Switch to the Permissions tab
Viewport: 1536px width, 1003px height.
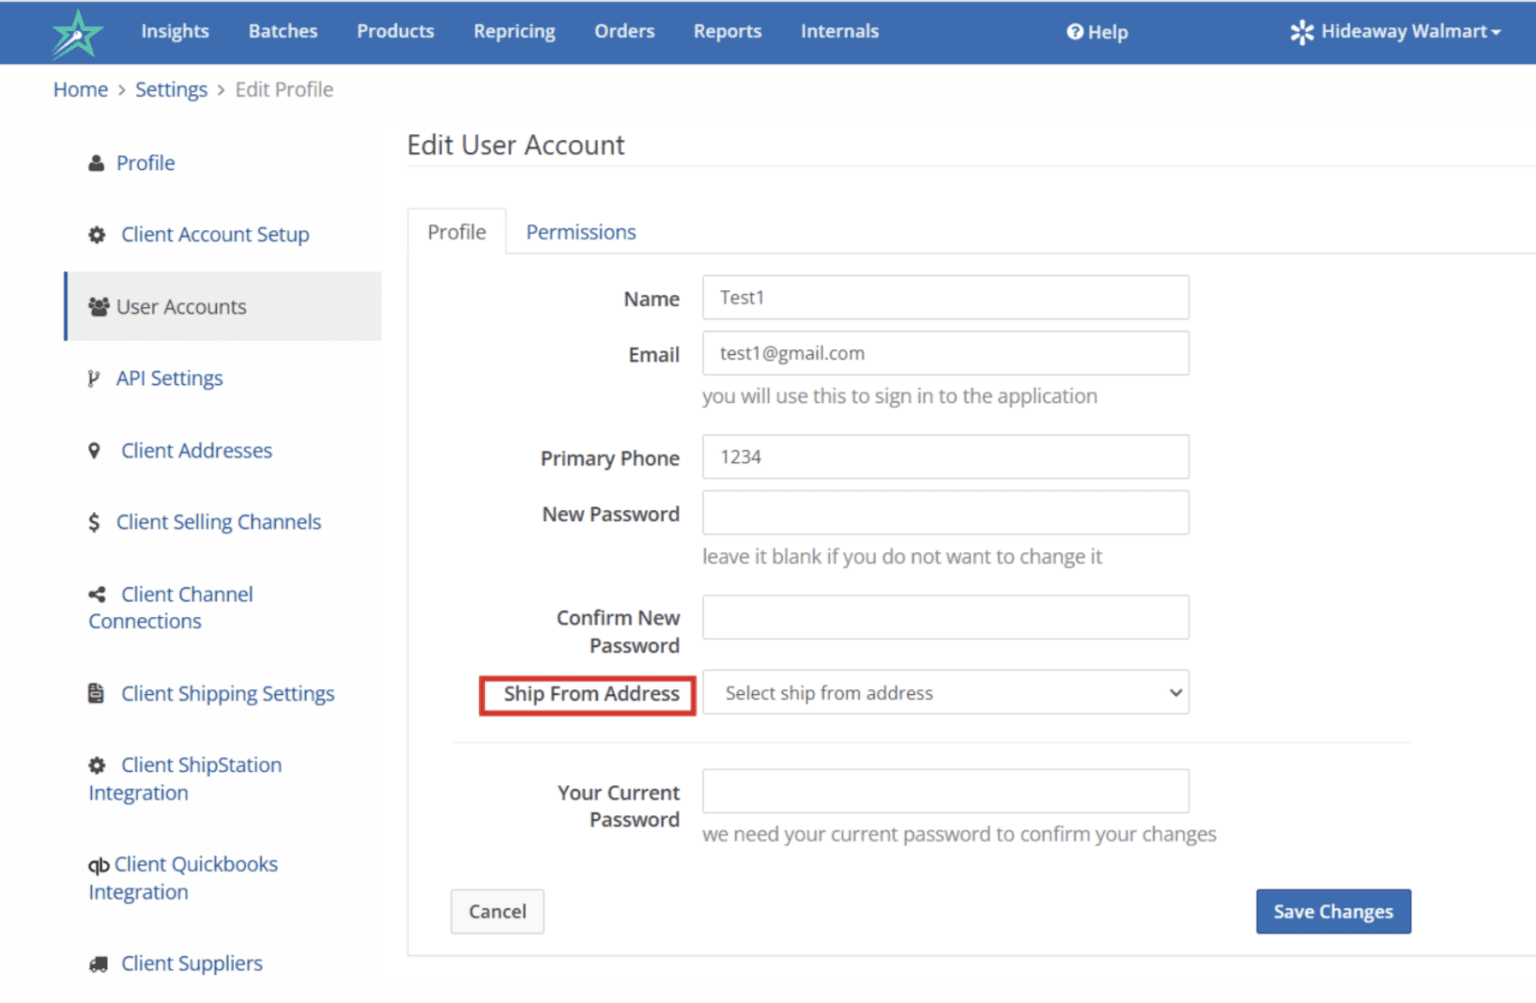pos(580,231)
